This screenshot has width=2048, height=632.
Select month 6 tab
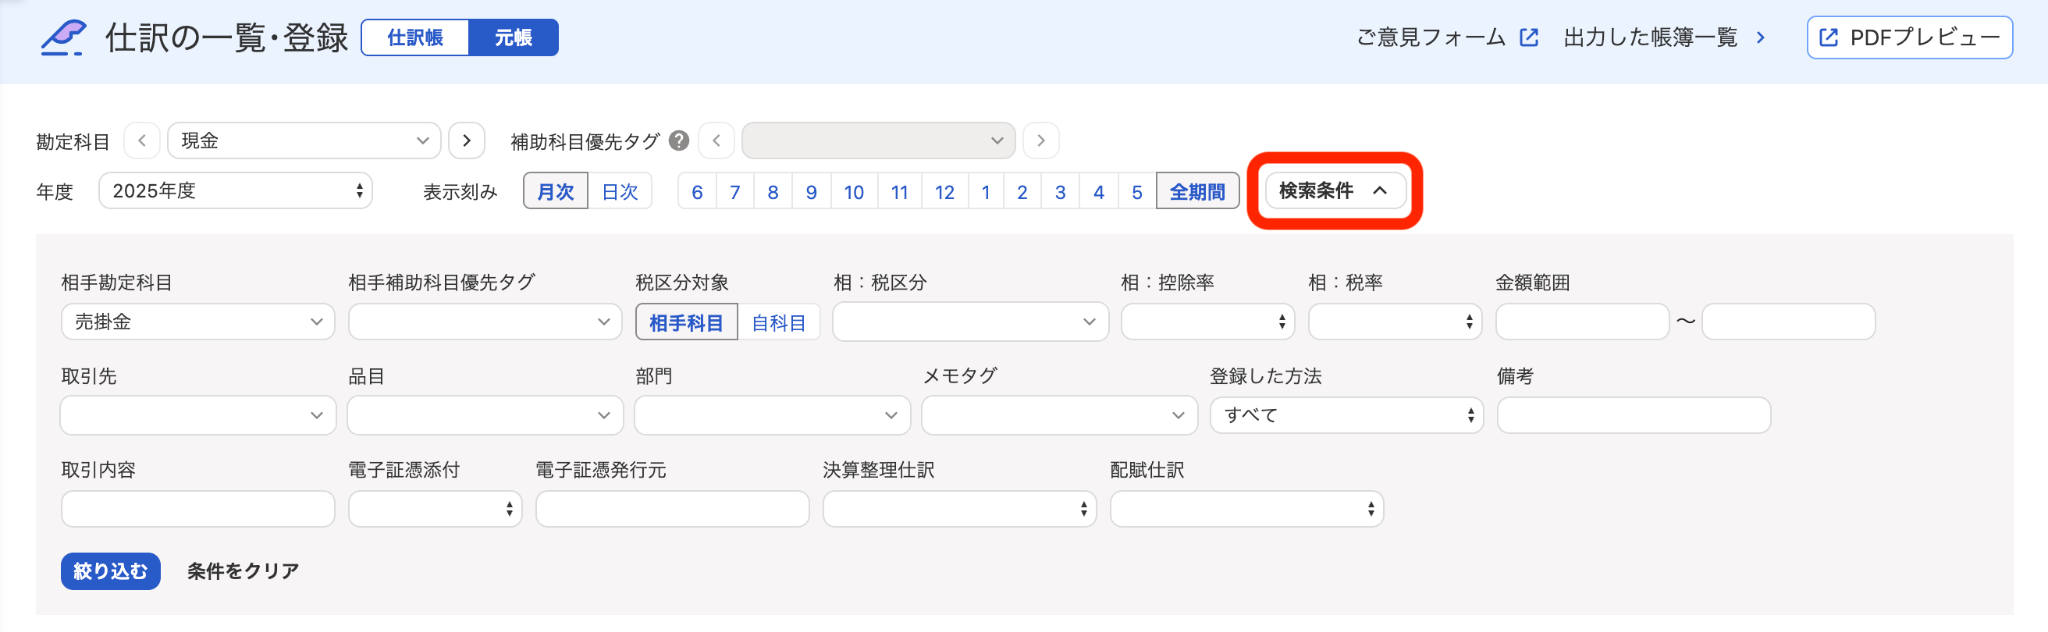pyautogui.click(x=697, y=191)
